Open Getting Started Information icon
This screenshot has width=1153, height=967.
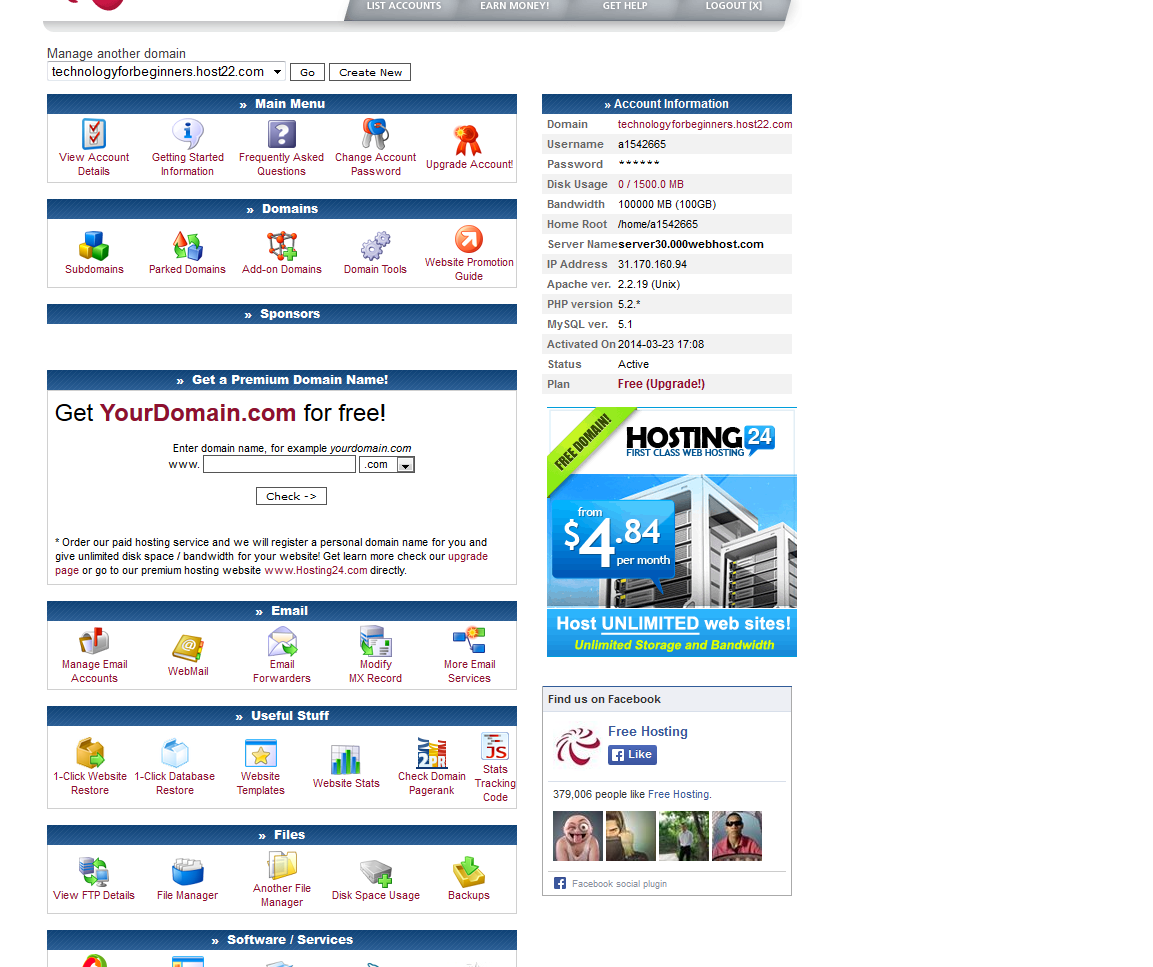(x=188, y=134)
